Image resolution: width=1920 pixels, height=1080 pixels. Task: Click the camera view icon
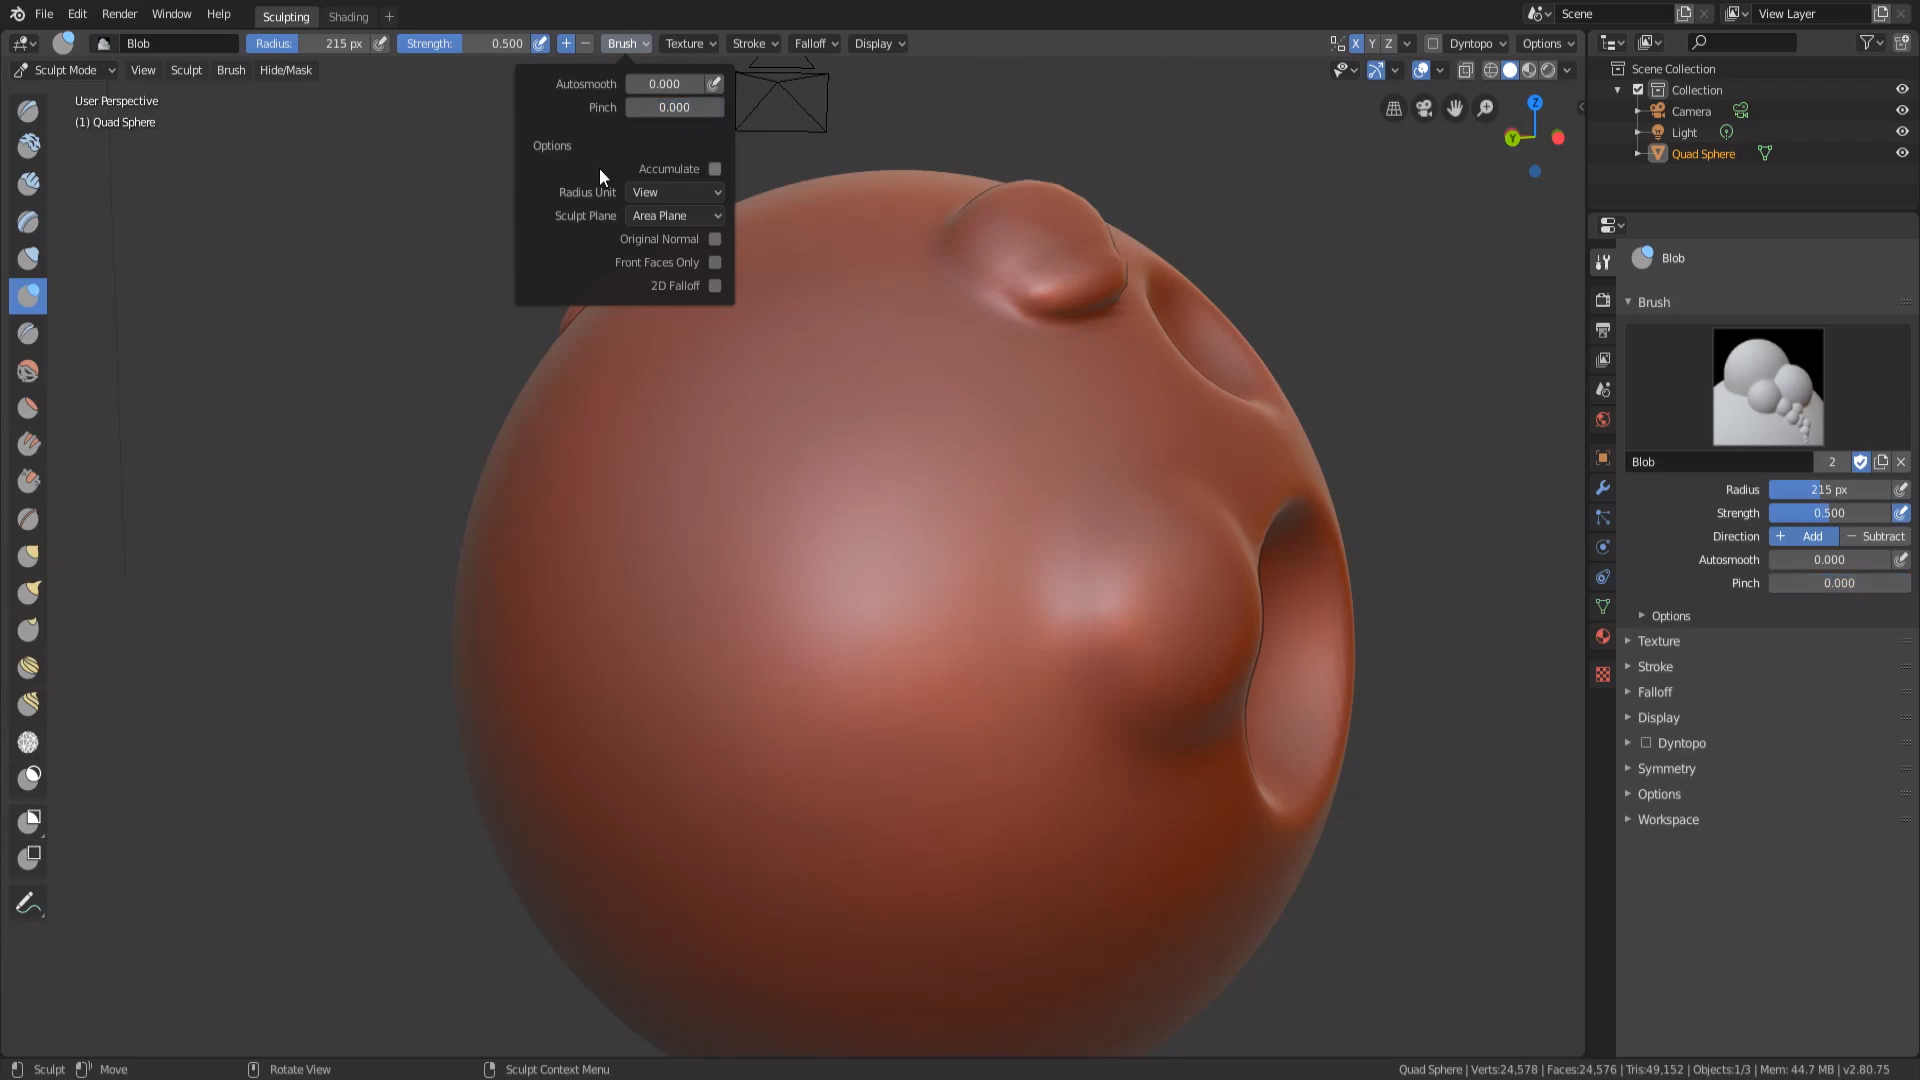[1424, 108]
